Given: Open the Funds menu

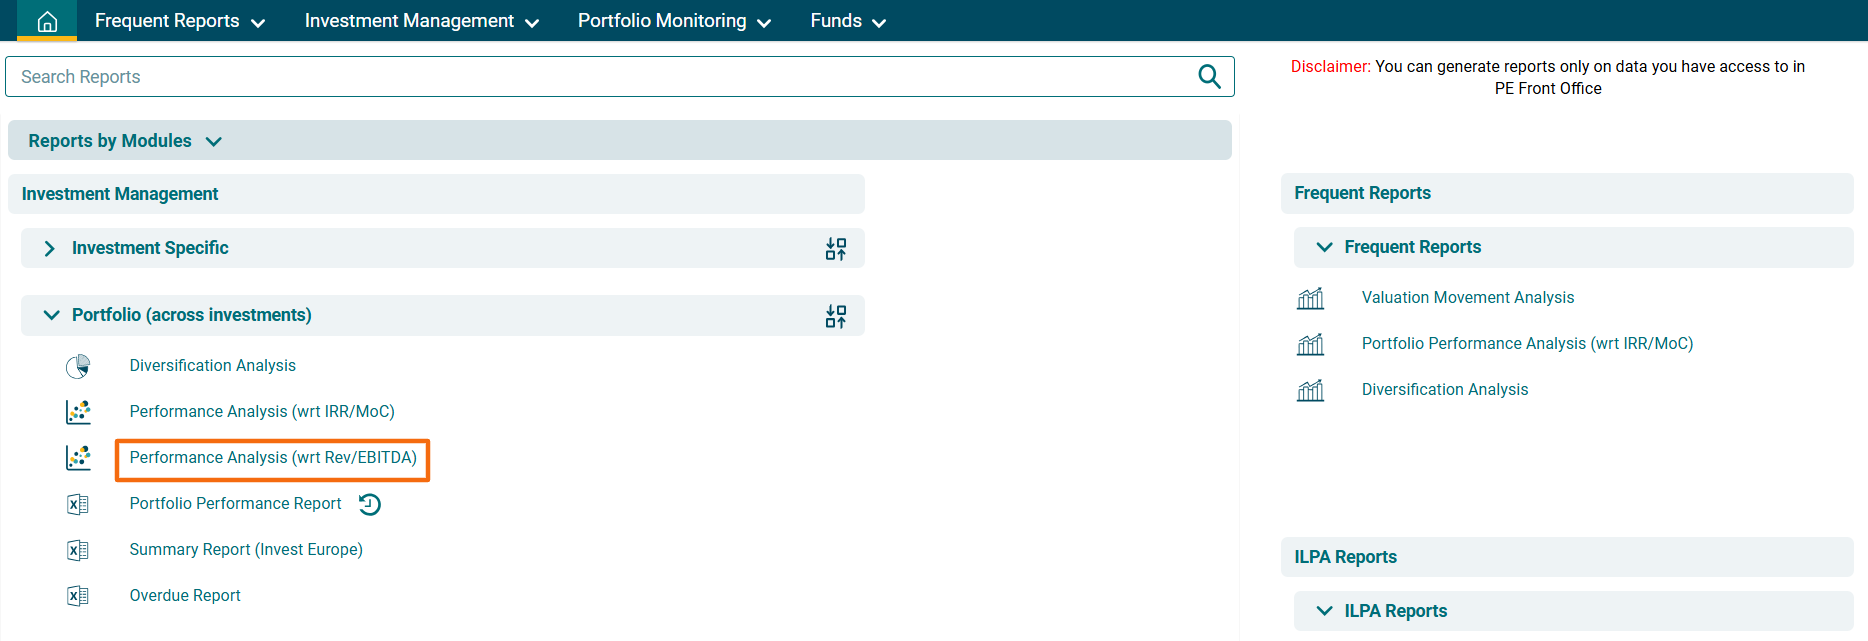Looking at the screenshot, I should pos(847,21).
